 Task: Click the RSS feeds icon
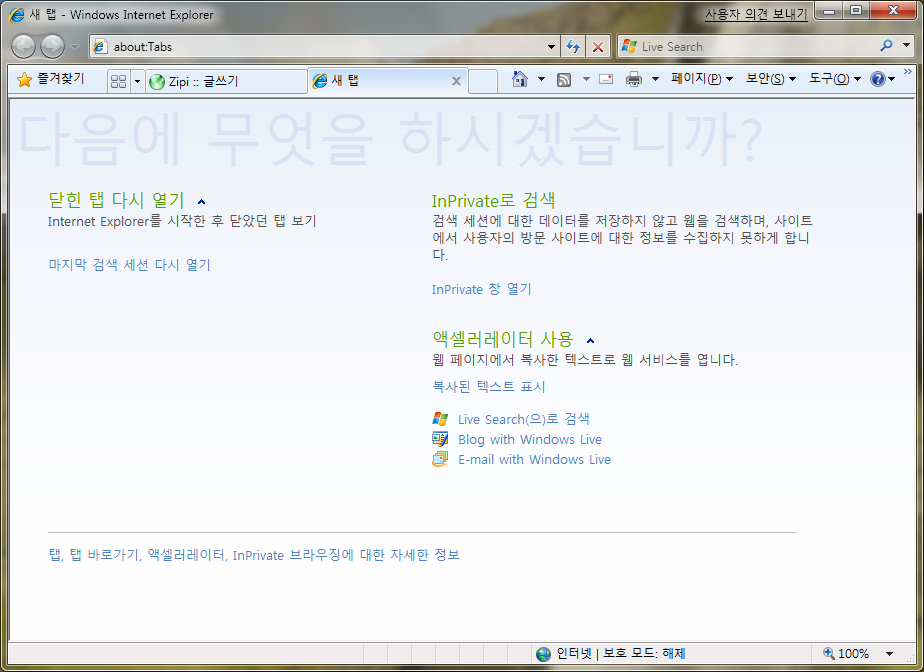coord(564,80)
